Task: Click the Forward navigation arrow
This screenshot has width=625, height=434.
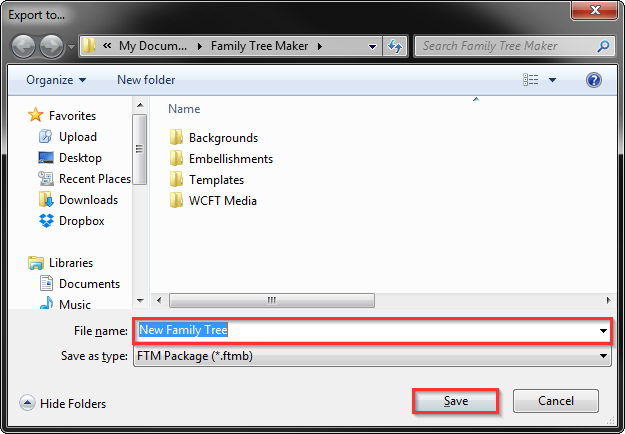Action: point(51,47)
